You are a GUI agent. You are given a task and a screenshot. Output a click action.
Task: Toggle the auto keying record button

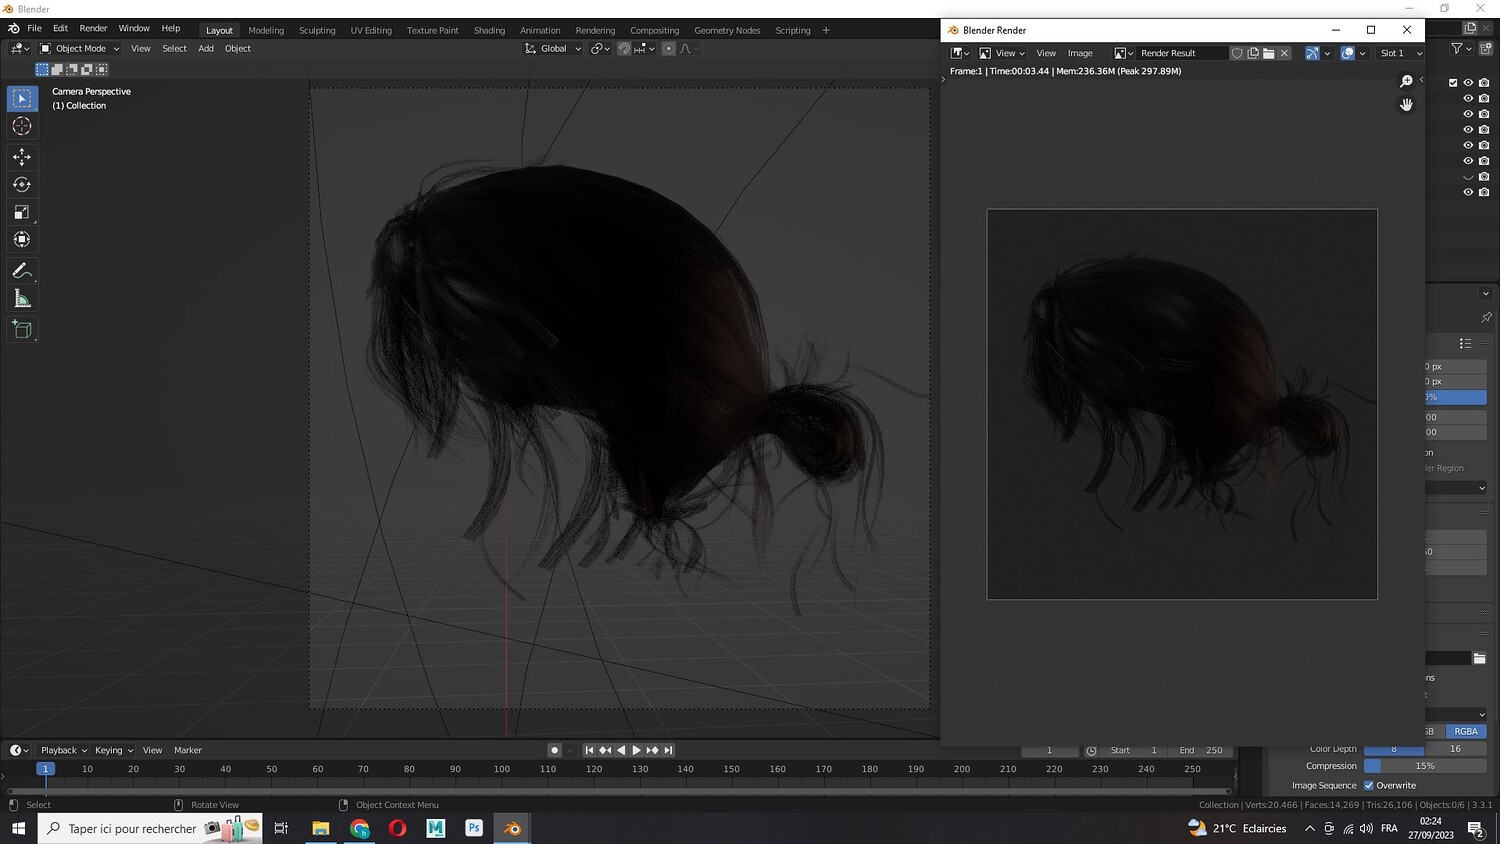coord(554,750)
